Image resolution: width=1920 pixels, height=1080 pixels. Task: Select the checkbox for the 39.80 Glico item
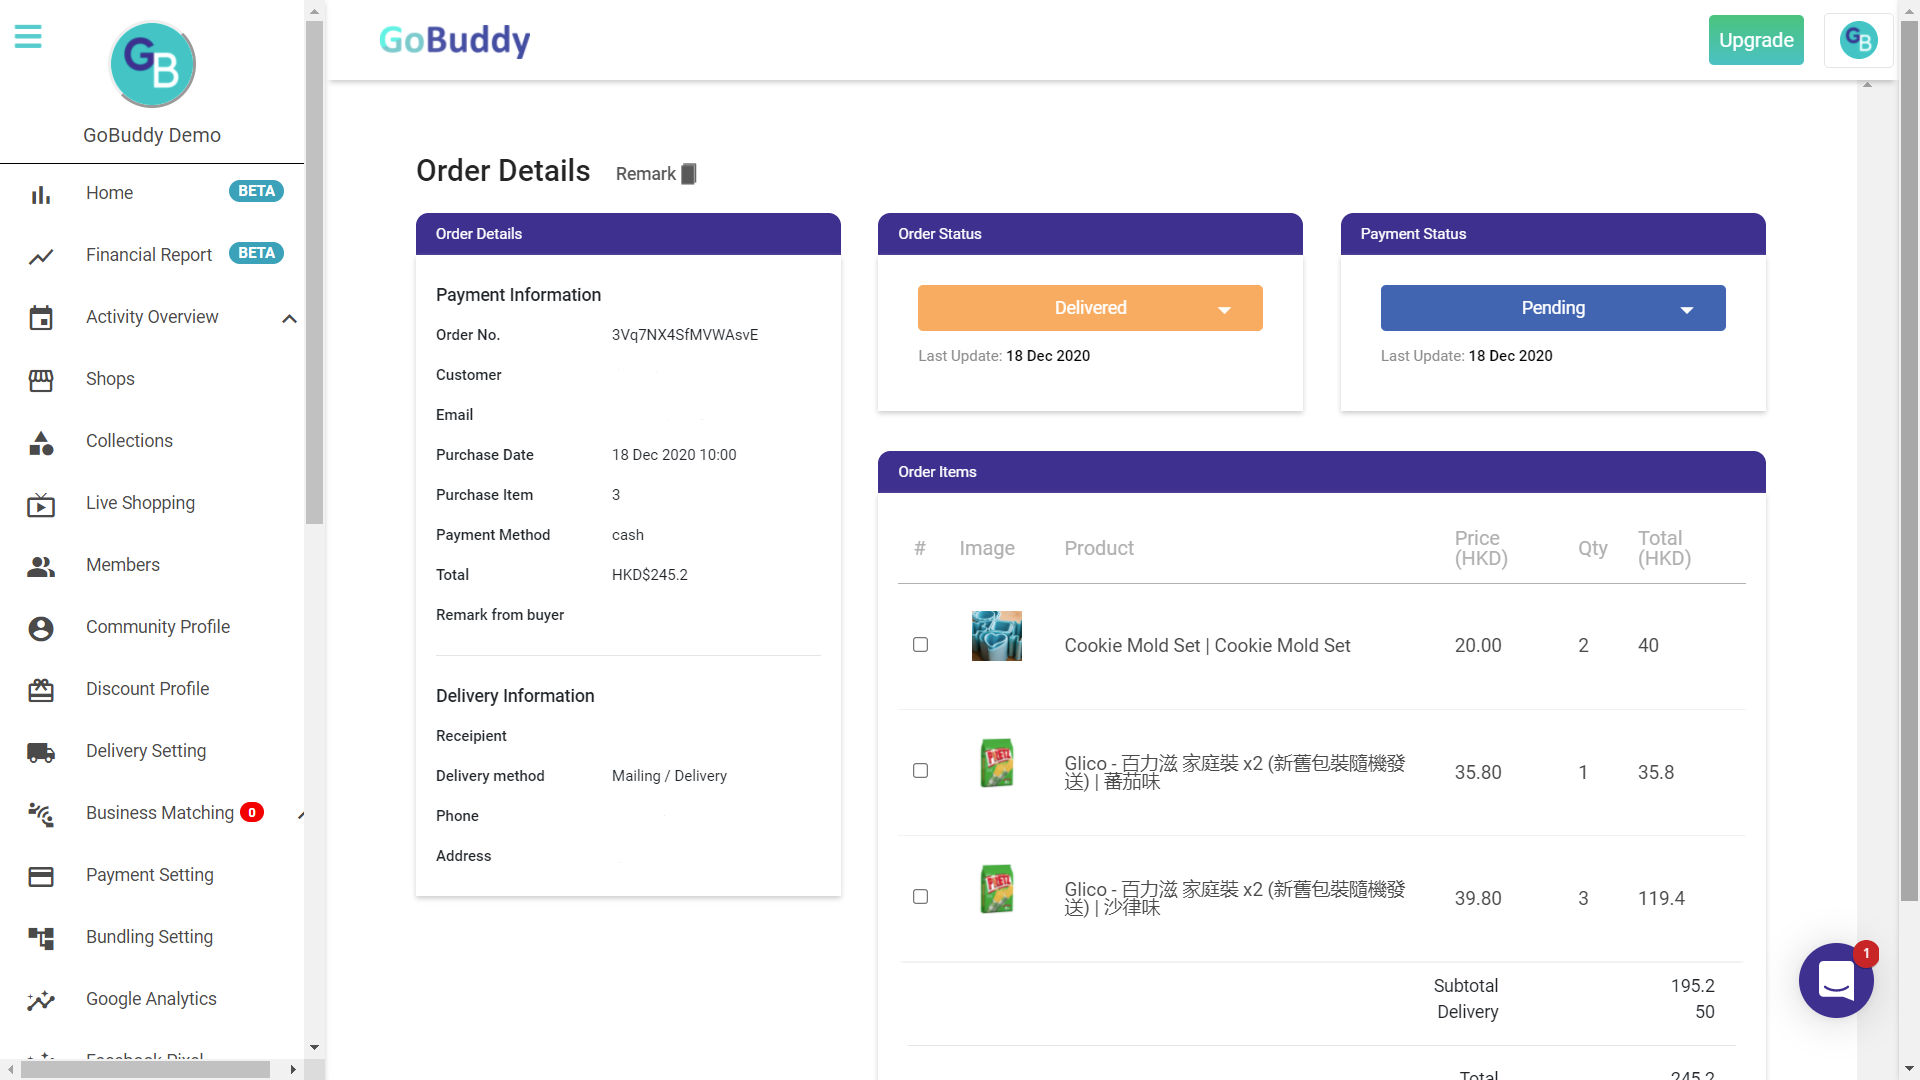[920, 897]
